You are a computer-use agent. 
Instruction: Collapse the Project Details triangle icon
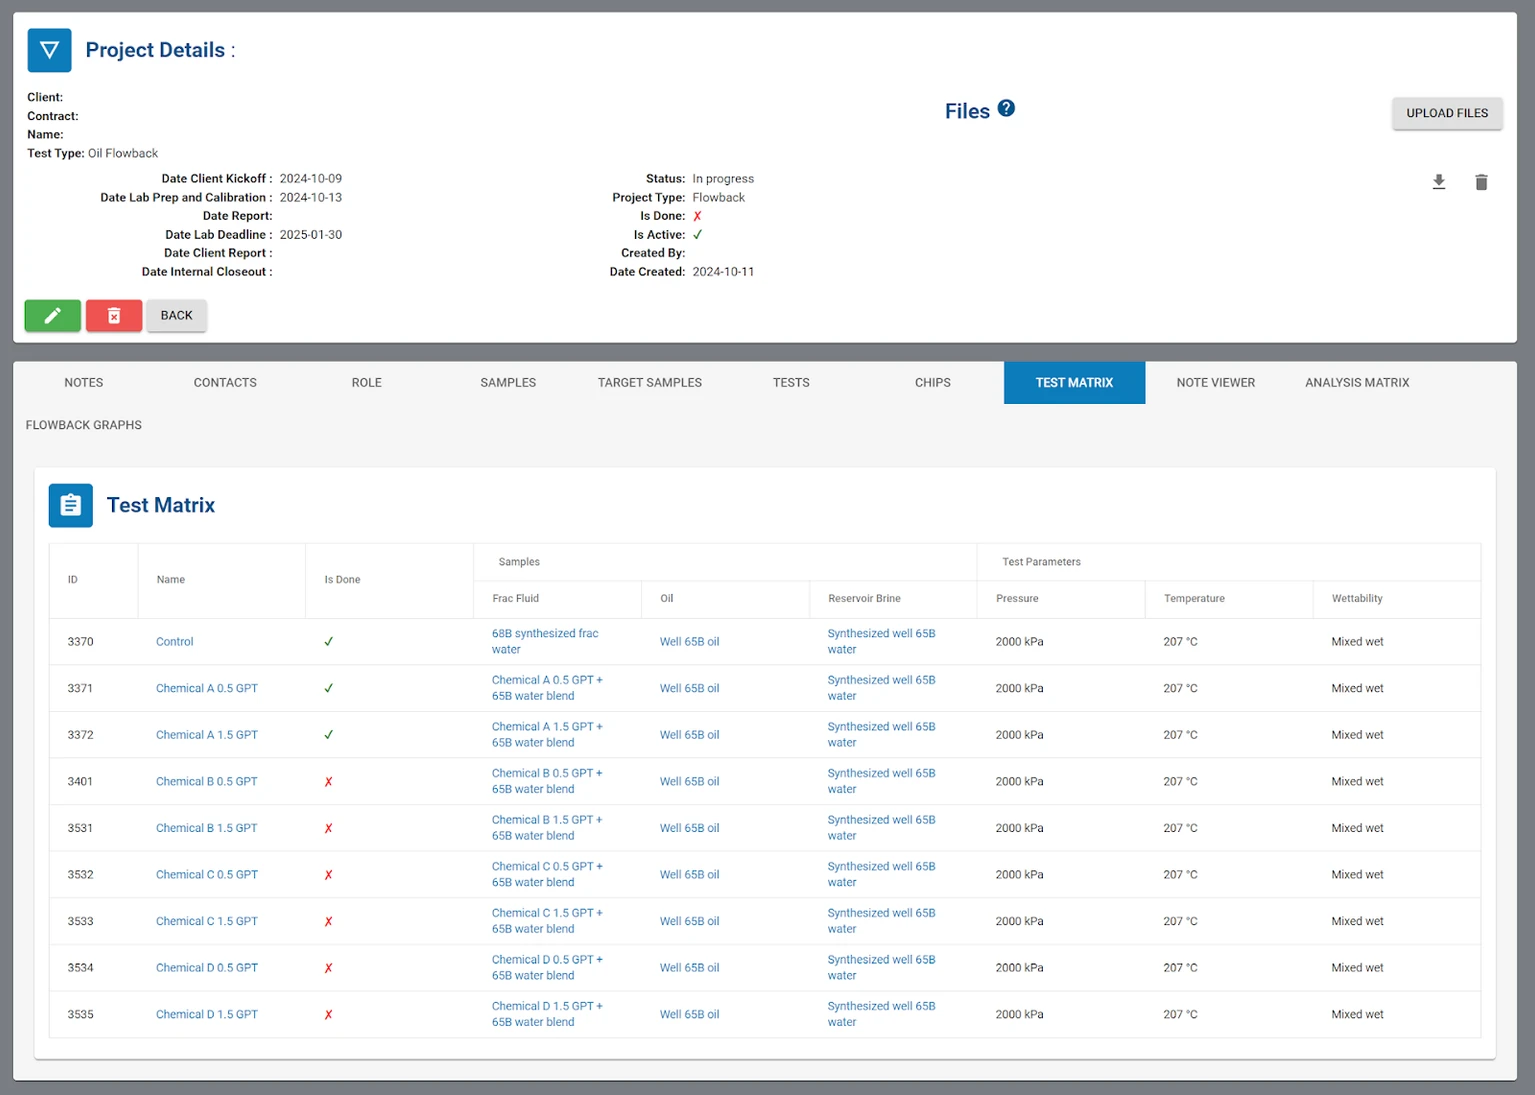click(49, 50)
